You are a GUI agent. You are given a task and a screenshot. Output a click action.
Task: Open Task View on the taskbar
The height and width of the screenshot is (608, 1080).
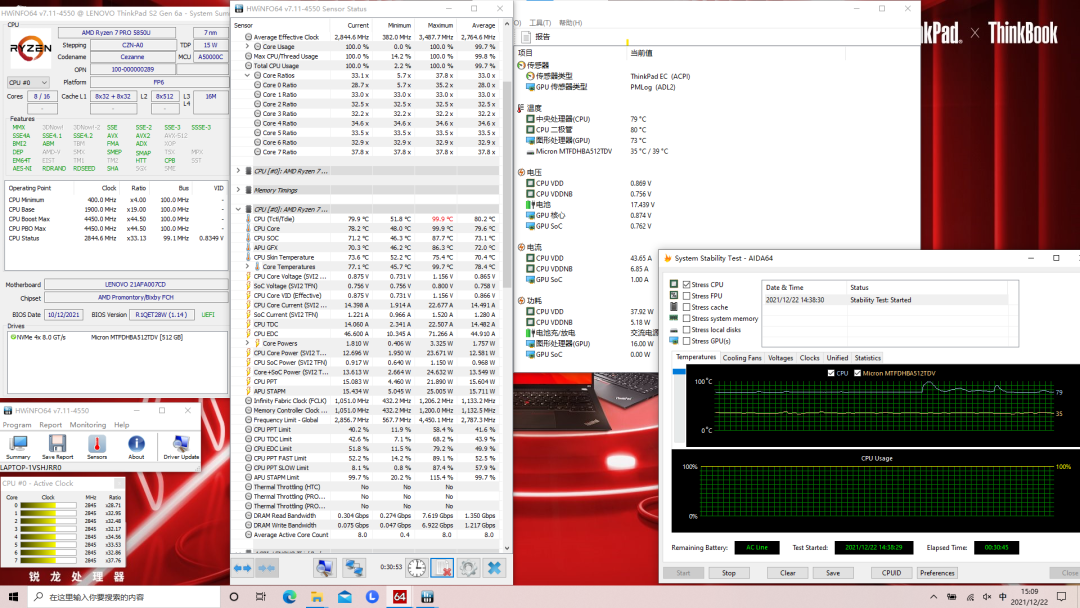pos(260,597)
